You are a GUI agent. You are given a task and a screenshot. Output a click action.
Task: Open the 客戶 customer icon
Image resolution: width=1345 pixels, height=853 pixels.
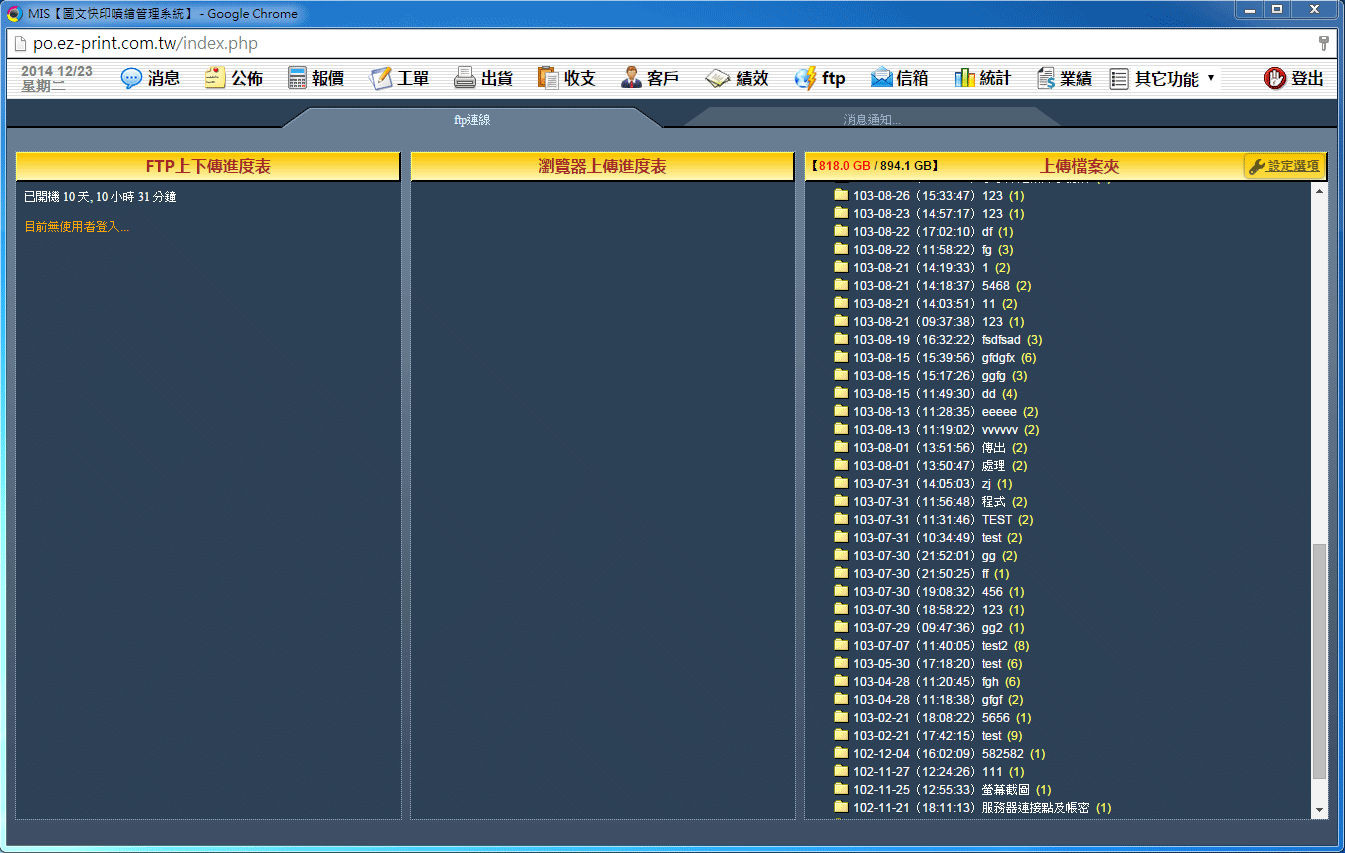pos(632,79)
